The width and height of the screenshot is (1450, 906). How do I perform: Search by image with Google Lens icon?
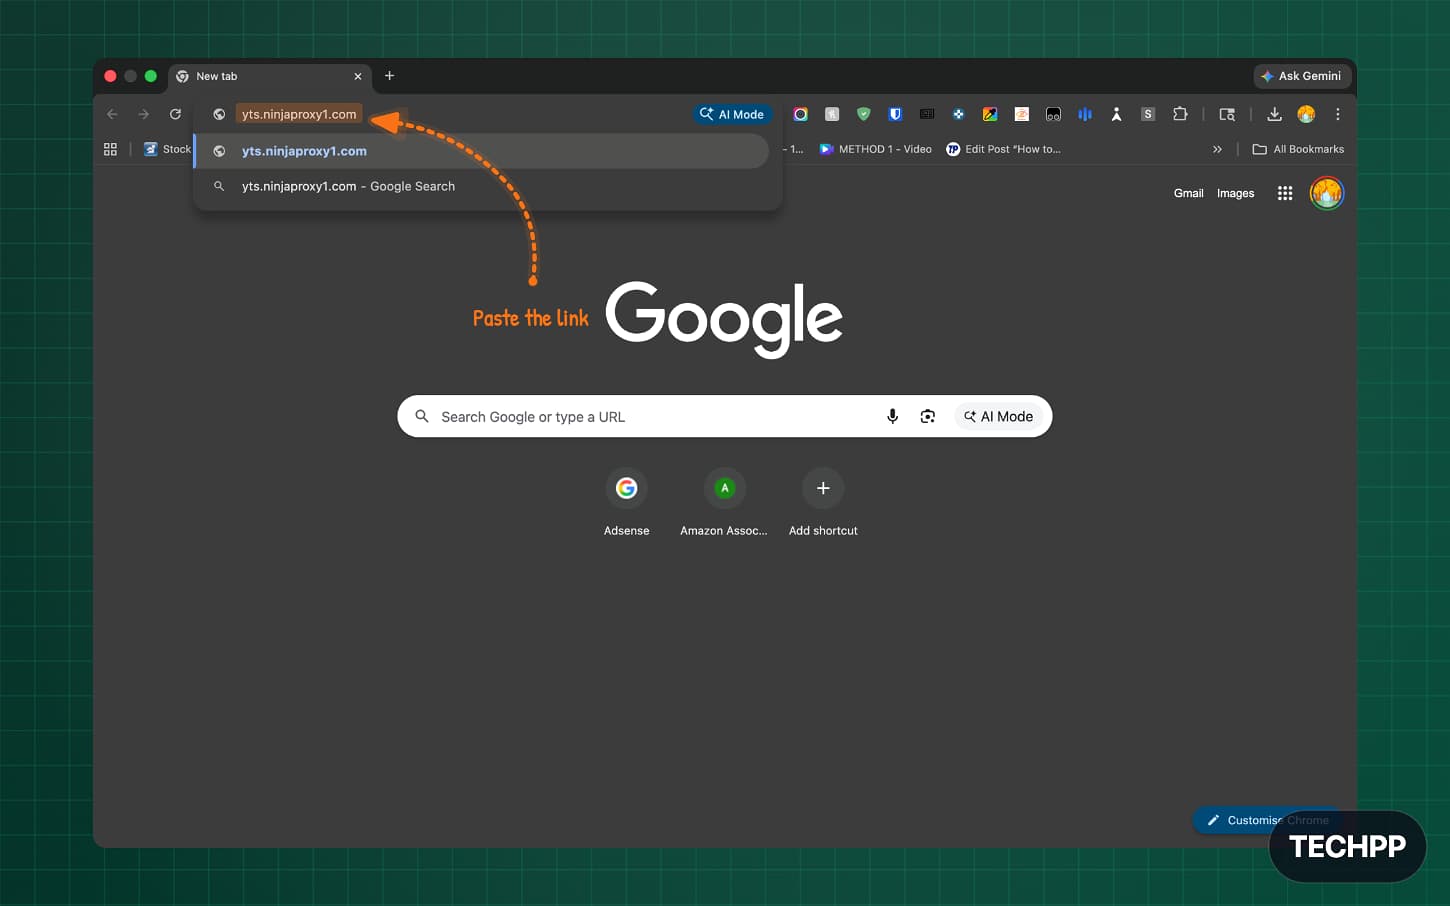pyautogui.click(x=928, y=416)
